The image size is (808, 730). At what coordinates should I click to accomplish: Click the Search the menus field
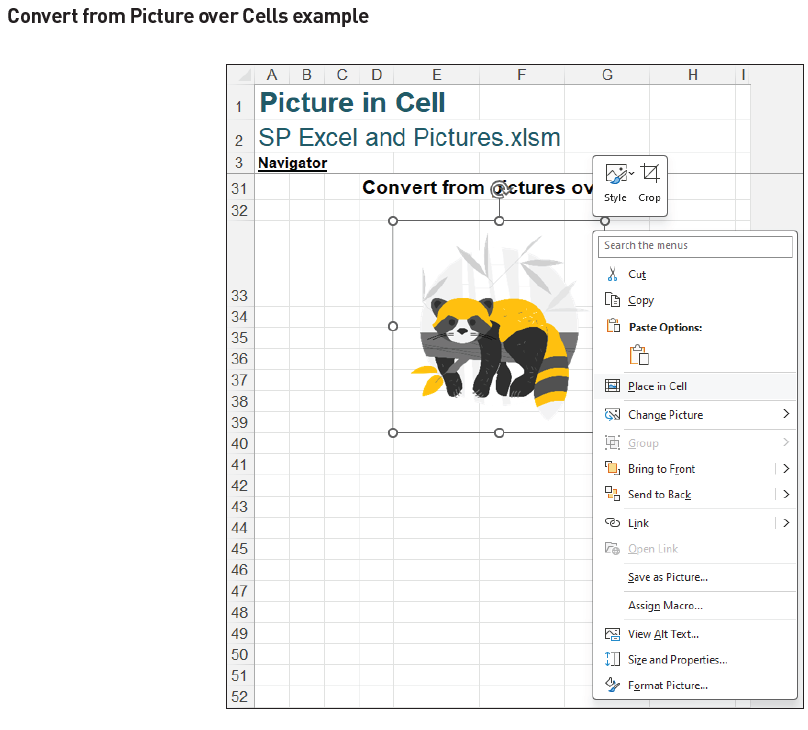695,246
